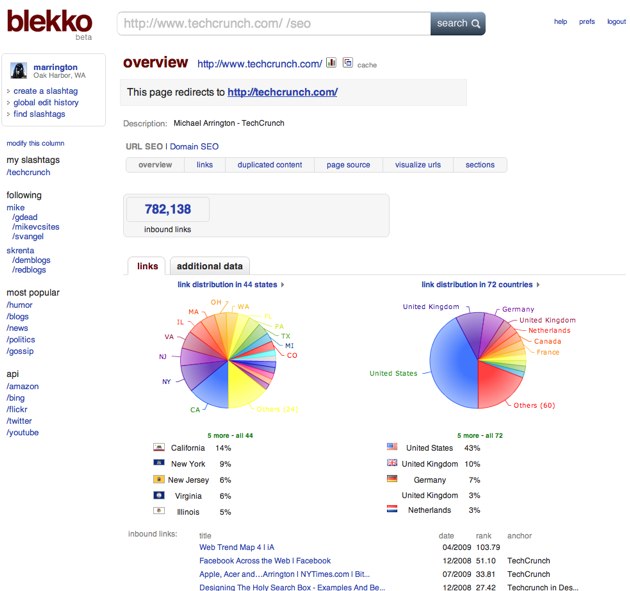Click the overview URL http://www.techcrunch.com/

(x=260, y=64)
